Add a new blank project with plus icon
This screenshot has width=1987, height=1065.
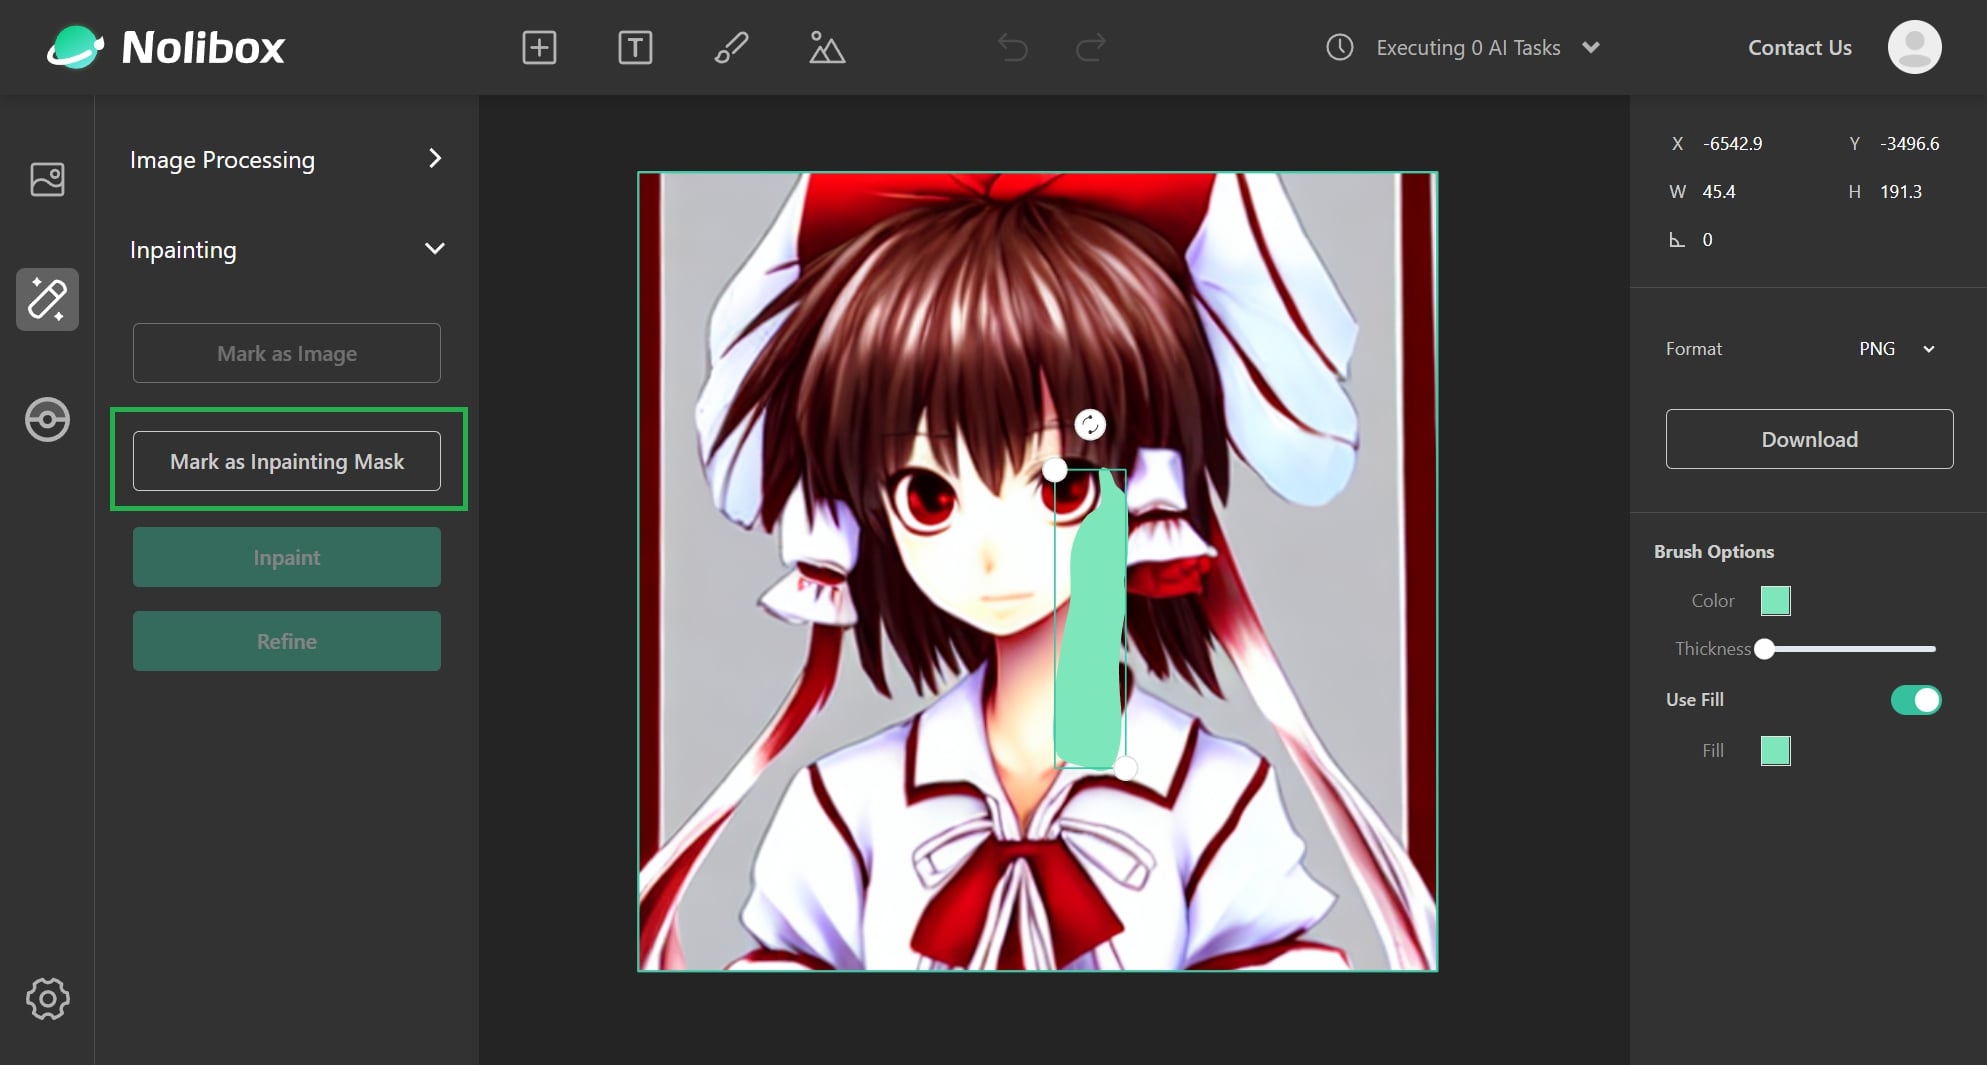click(539, 47)
